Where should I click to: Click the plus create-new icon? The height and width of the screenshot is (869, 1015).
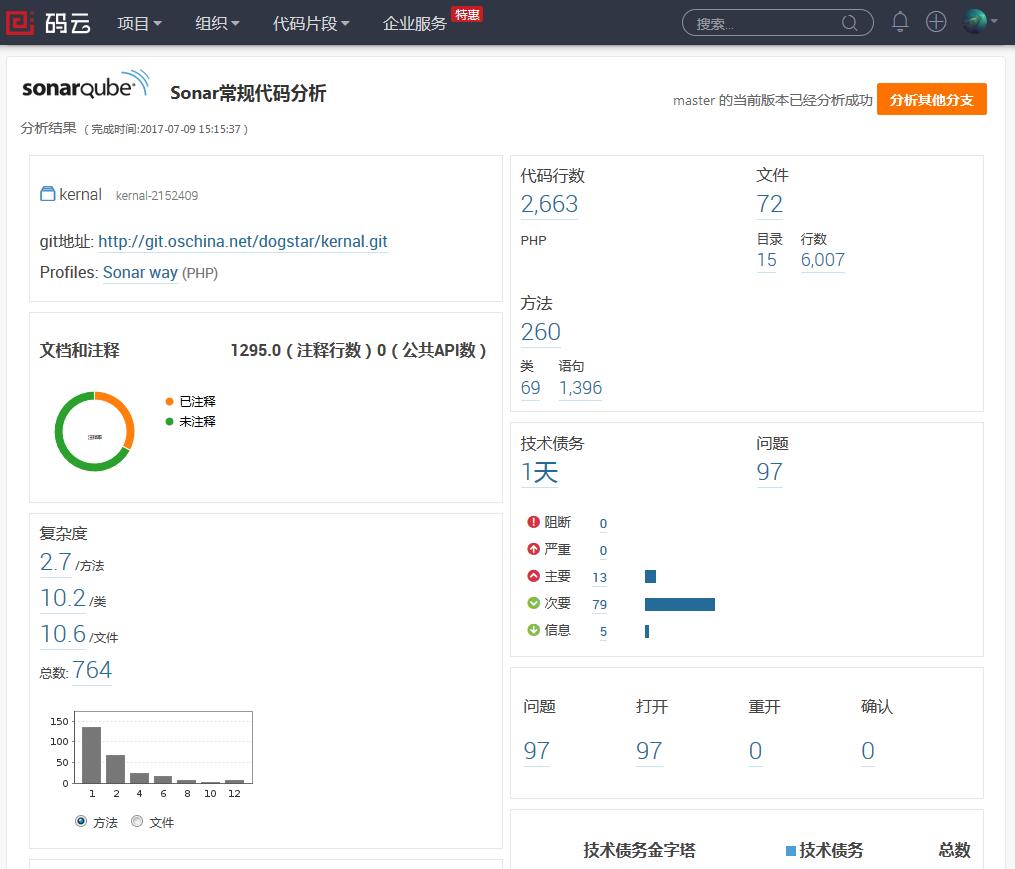[x=936, y=22]
